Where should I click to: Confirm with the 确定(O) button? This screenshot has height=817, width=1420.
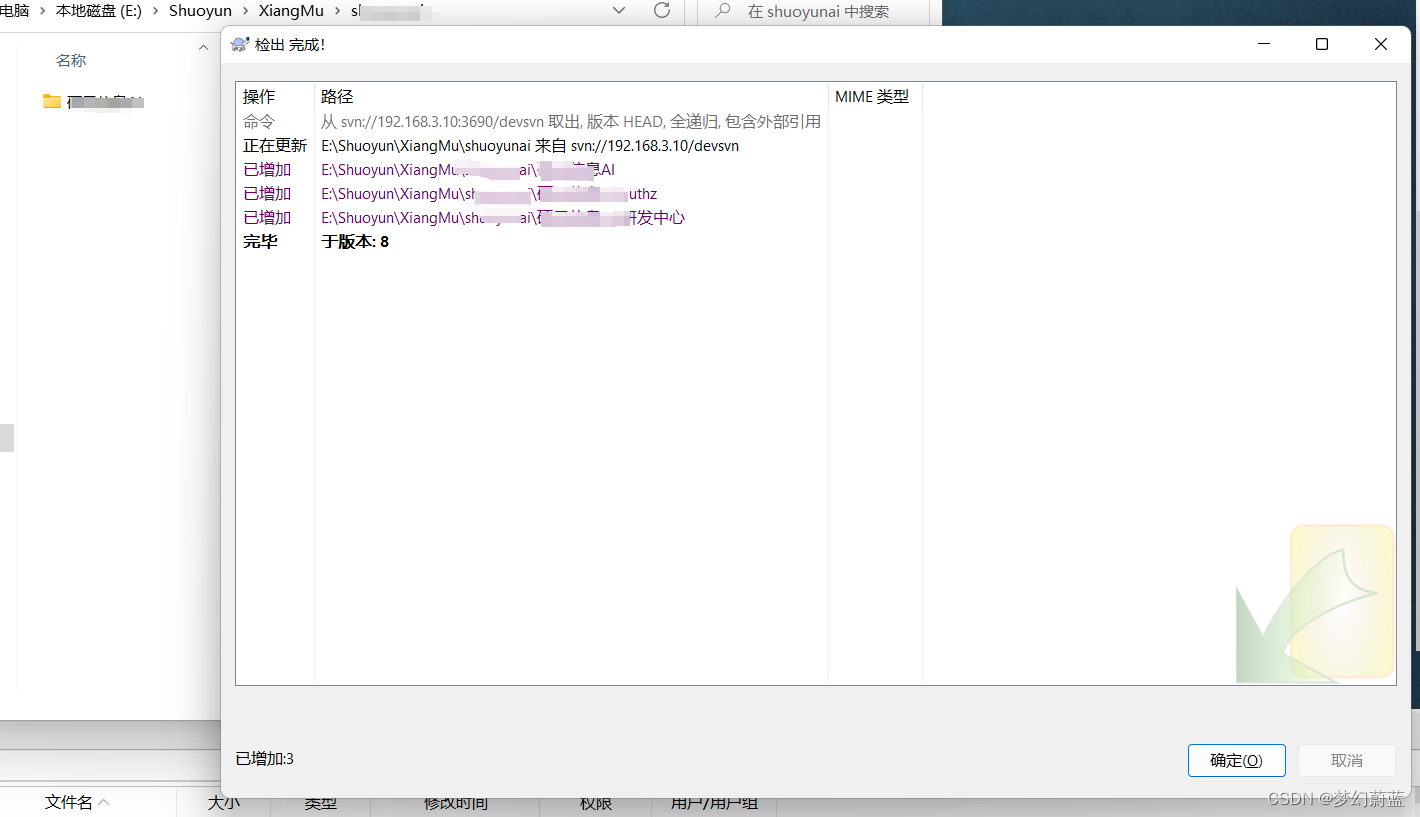1236,761
